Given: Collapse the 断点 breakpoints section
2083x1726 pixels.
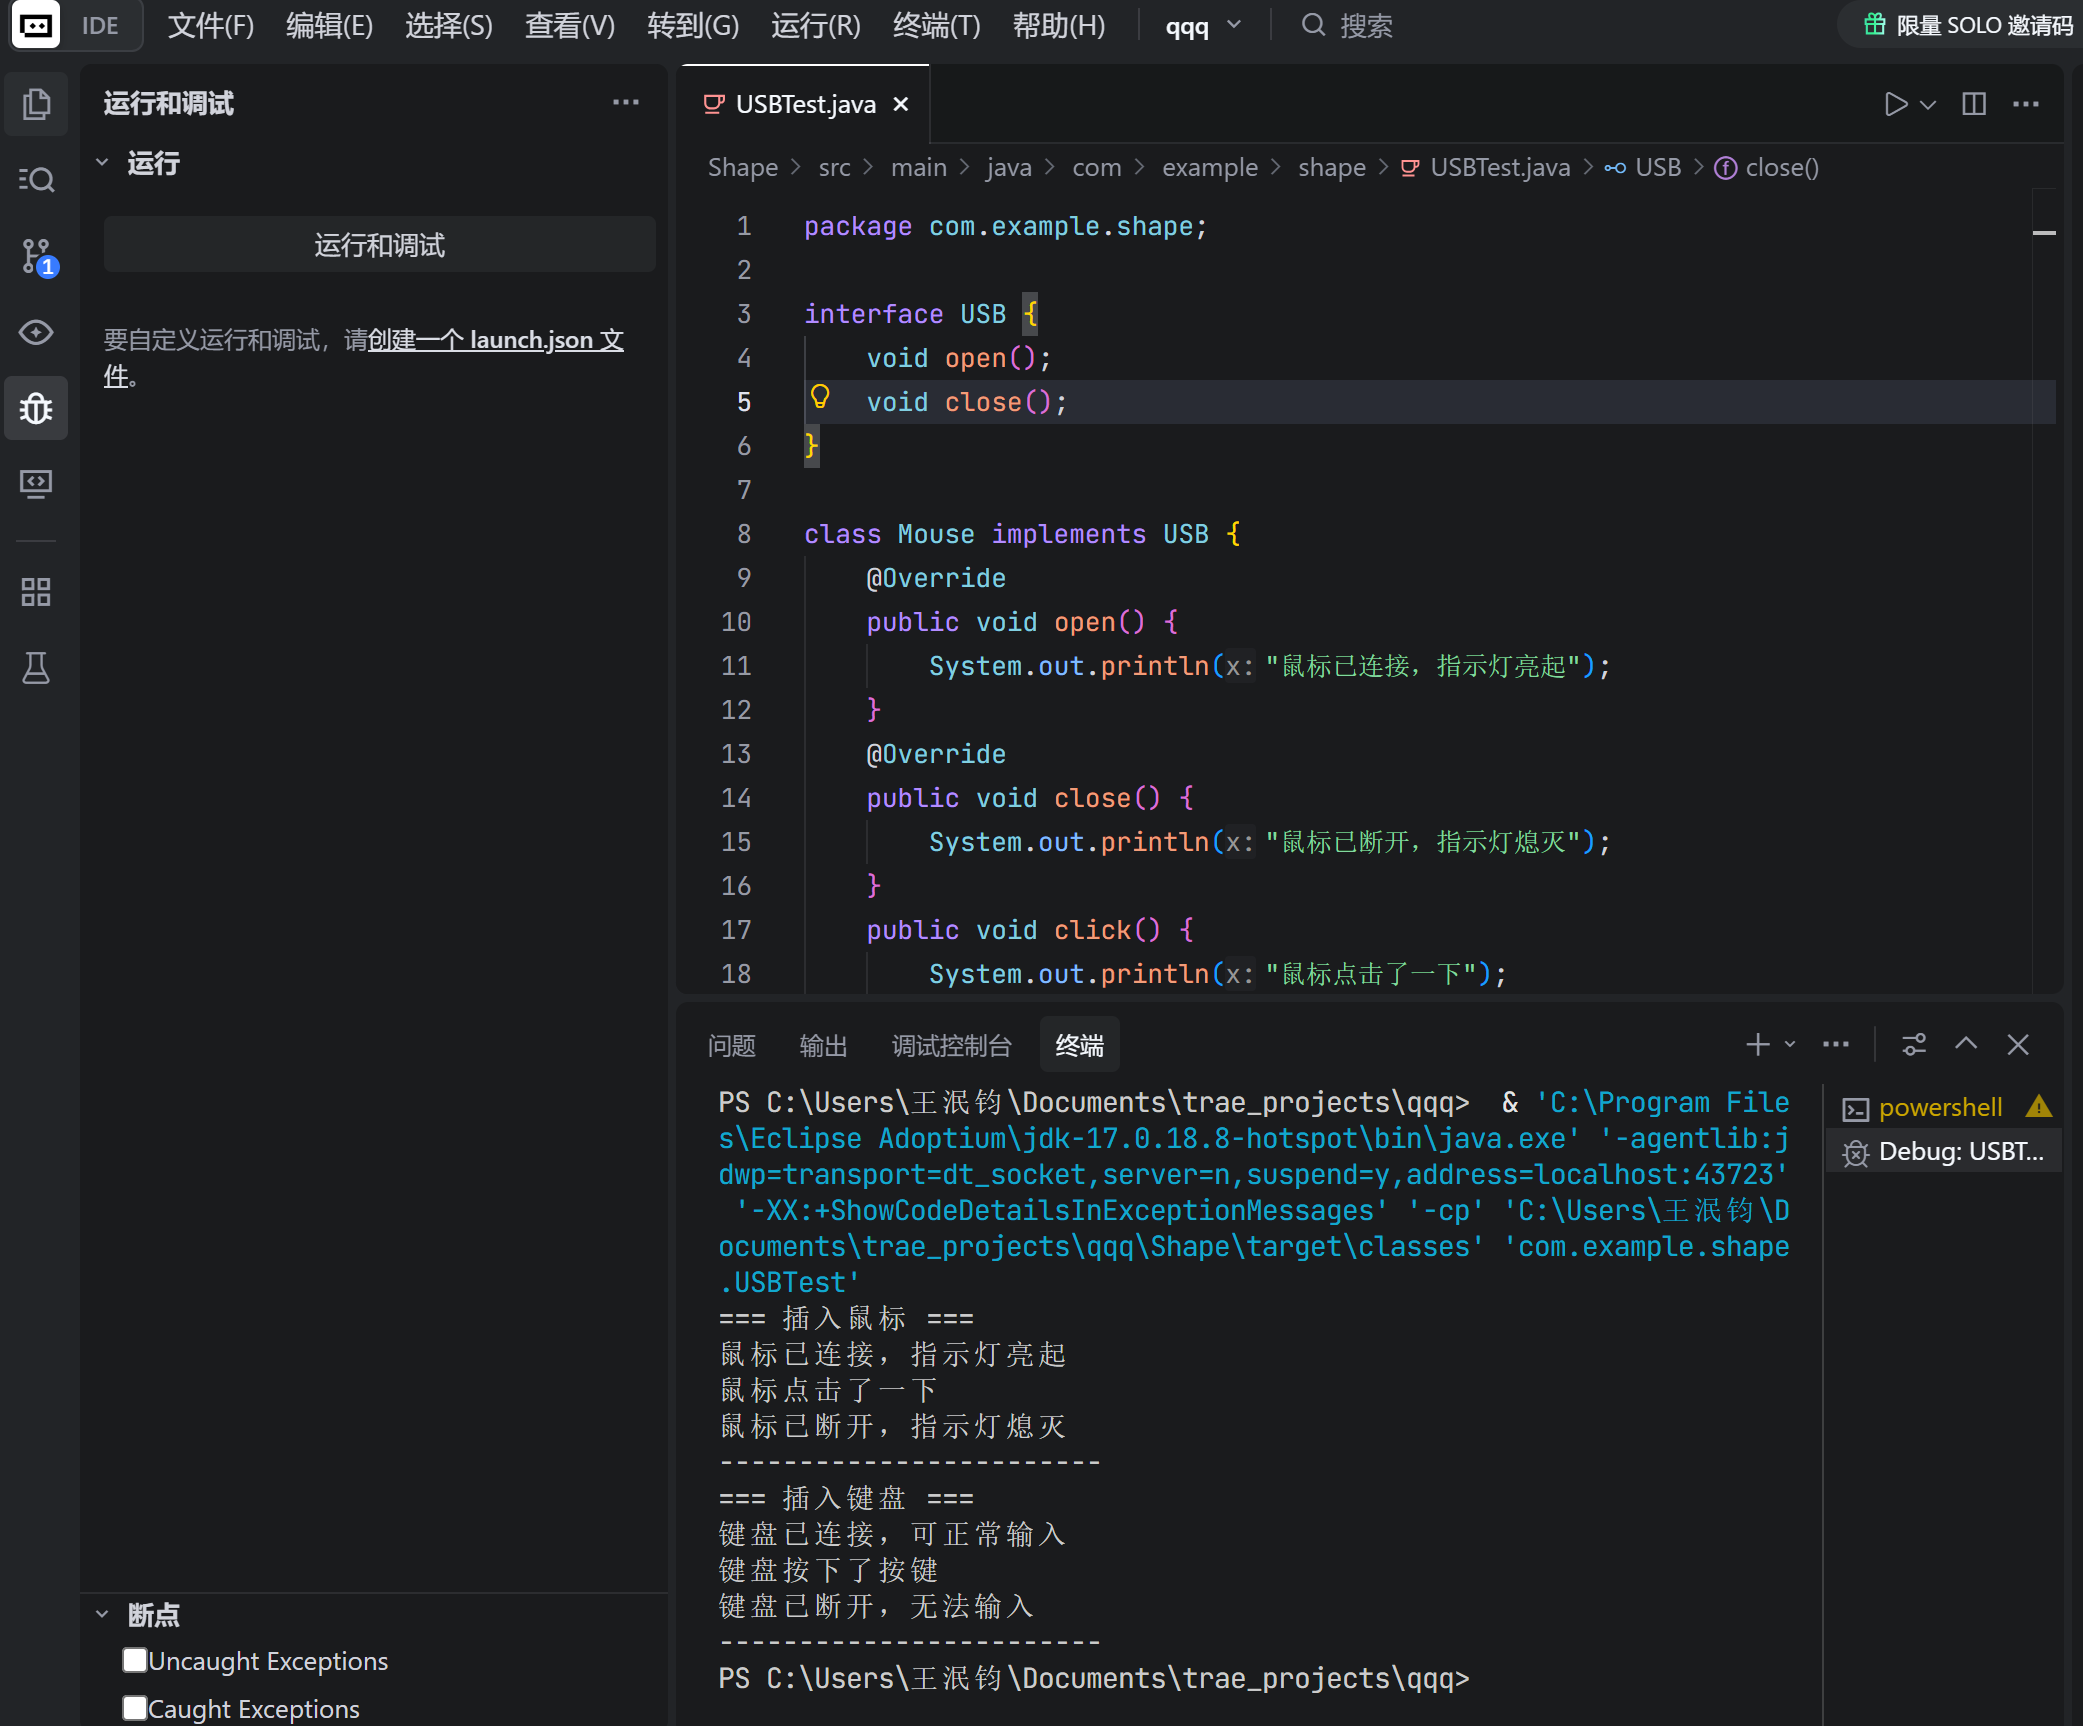Looking at the screenshot, I should click(102, 1614).
